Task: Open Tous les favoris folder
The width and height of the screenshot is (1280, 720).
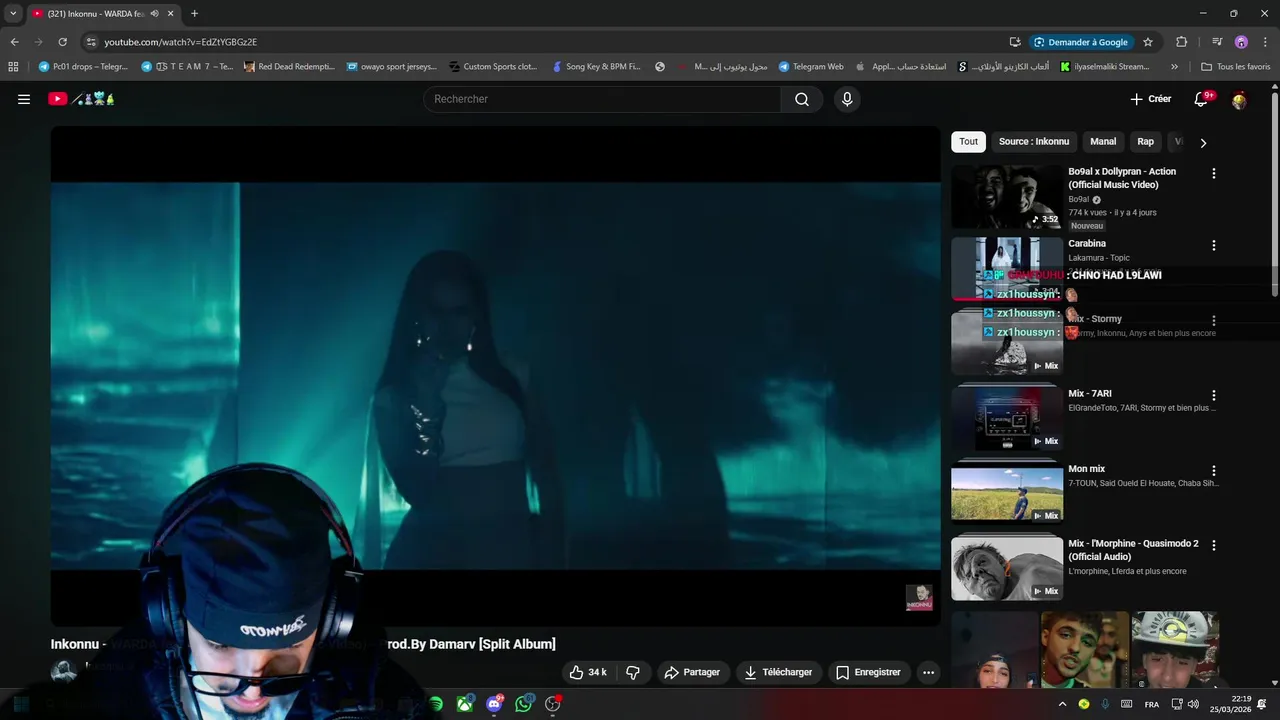Action: (1235, 67)
